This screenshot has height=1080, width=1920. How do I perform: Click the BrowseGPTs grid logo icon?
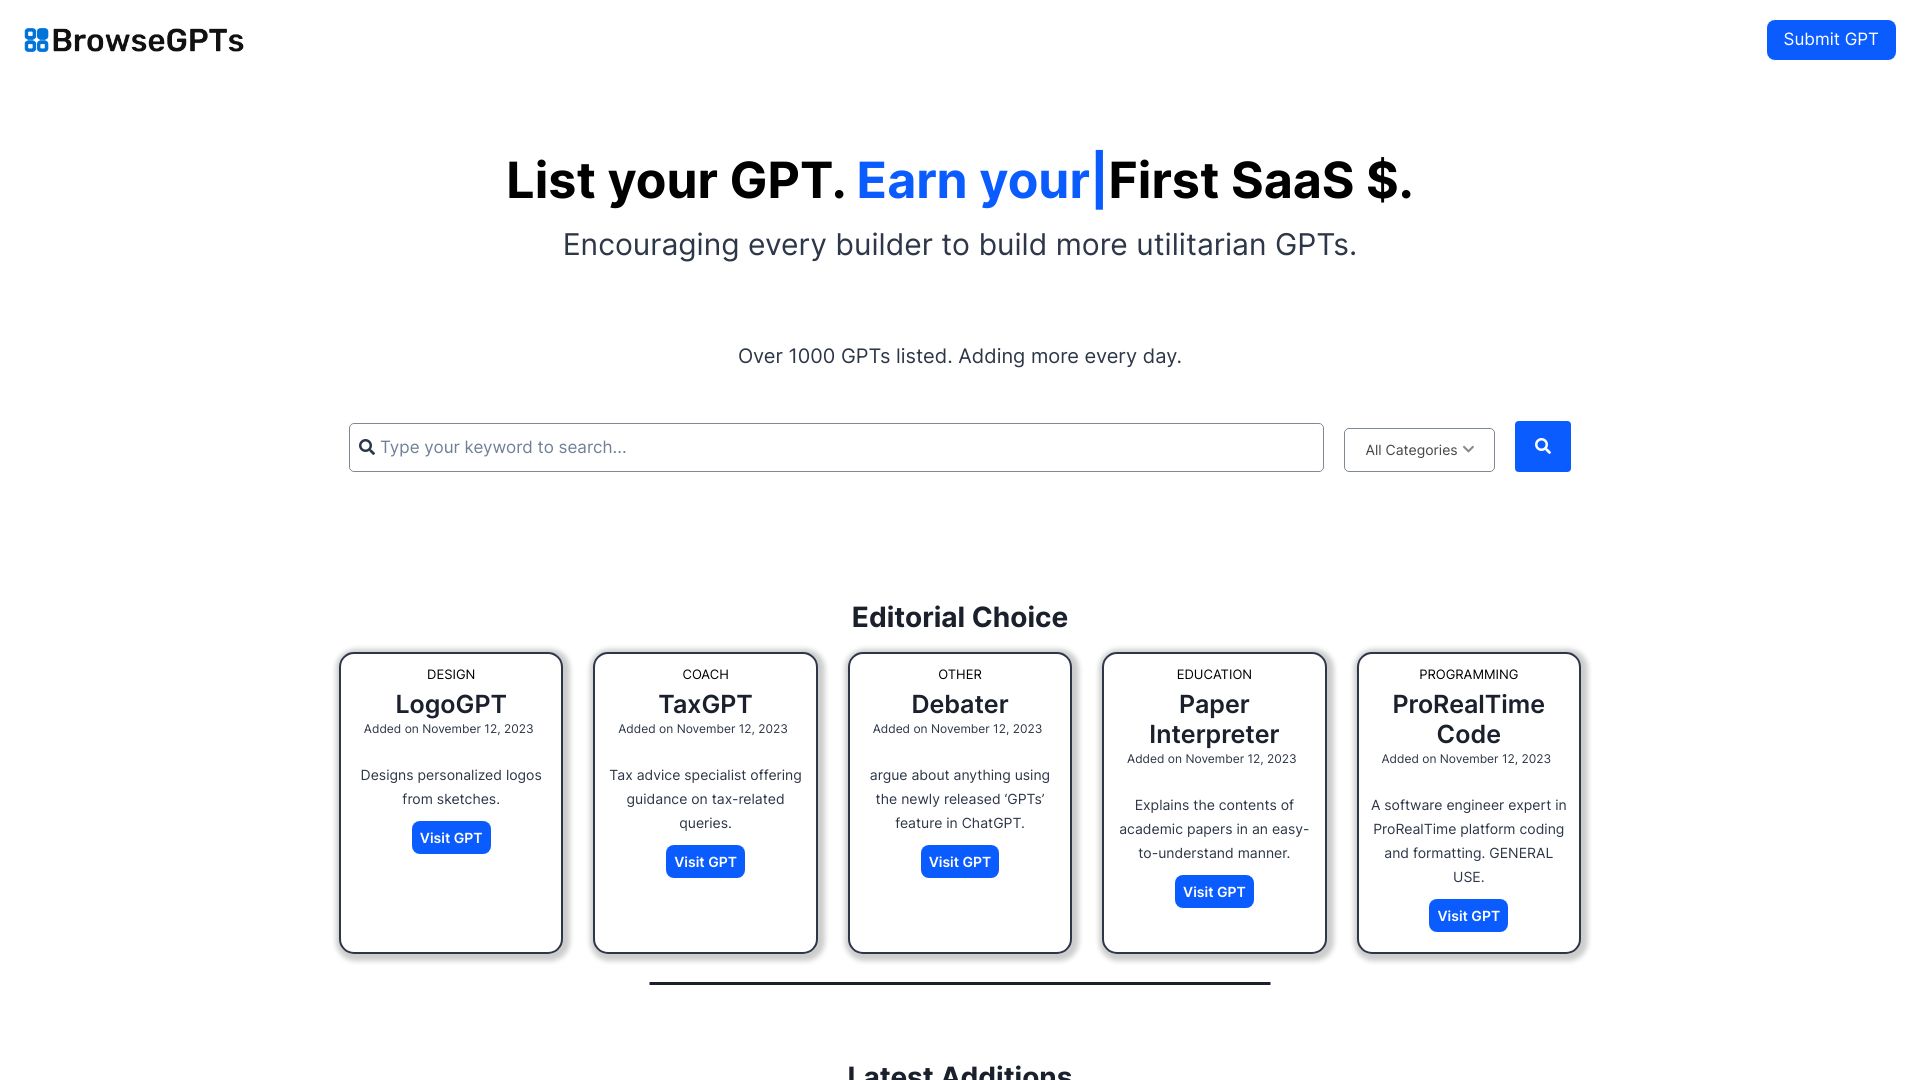click(x=36, y=40)
